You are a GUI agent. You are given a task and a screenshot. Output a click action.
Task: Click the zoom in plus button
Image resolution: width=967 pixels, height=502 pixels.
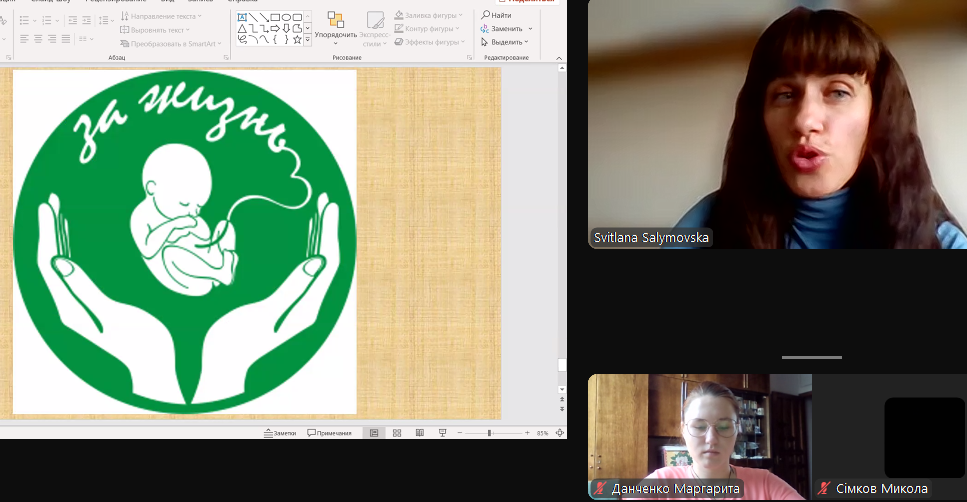coord(527,433)
